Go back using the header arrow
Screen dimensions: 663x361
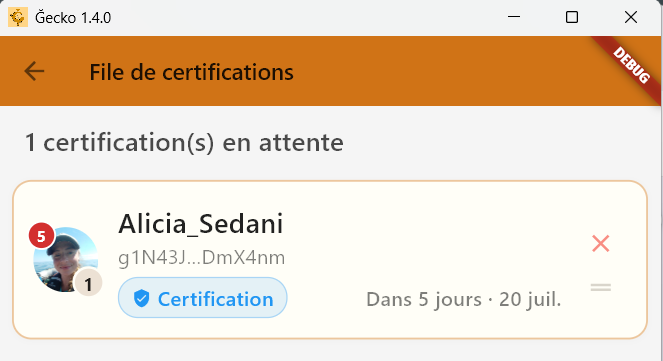point(34,71)
